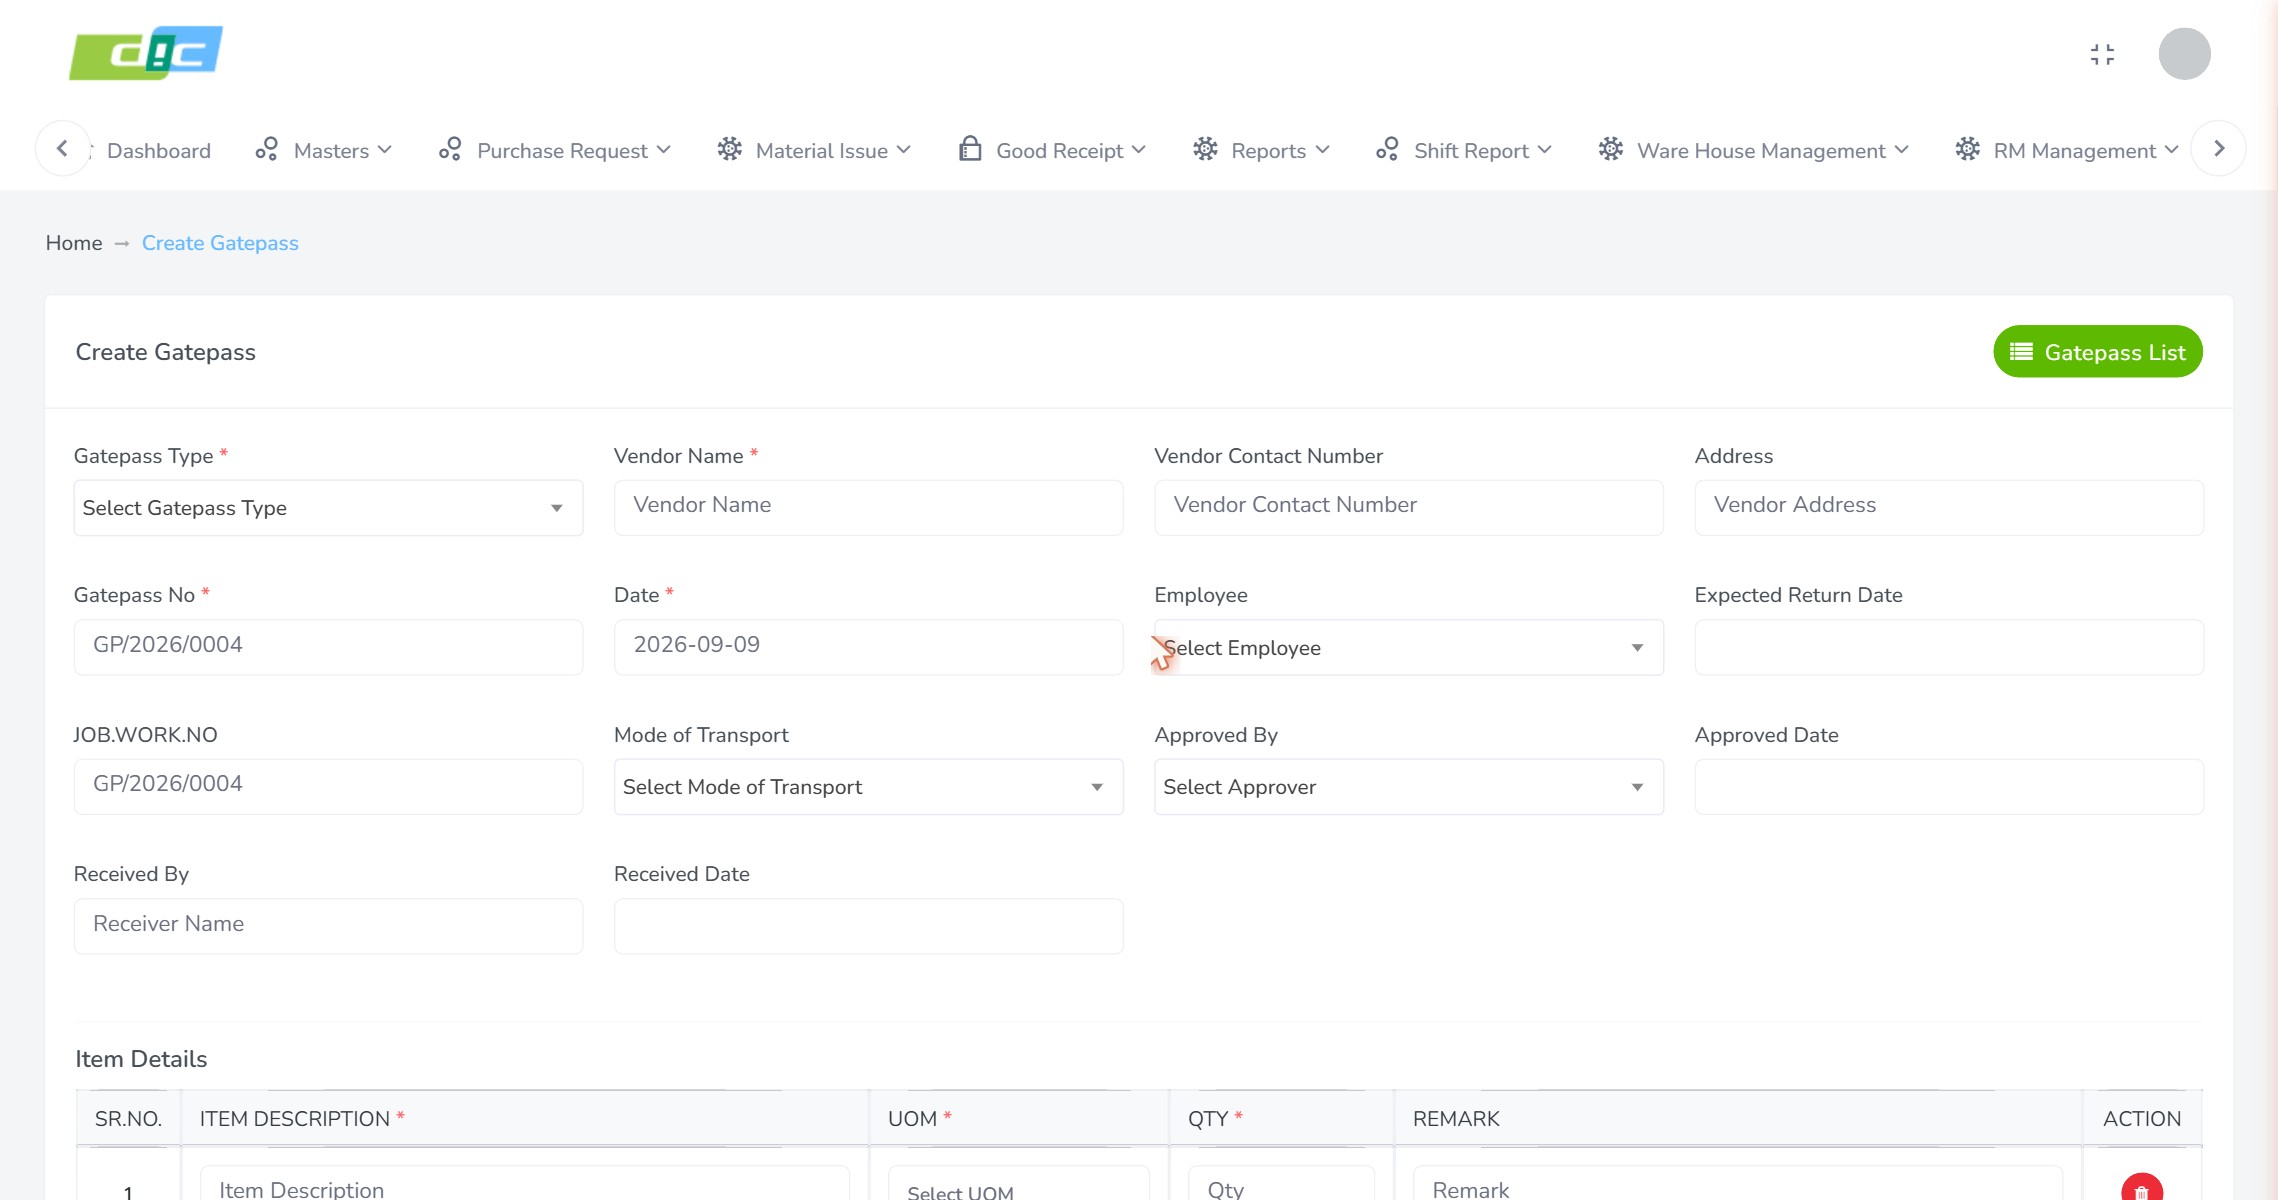Expand the Shift Report chevron

[1544, 150]
